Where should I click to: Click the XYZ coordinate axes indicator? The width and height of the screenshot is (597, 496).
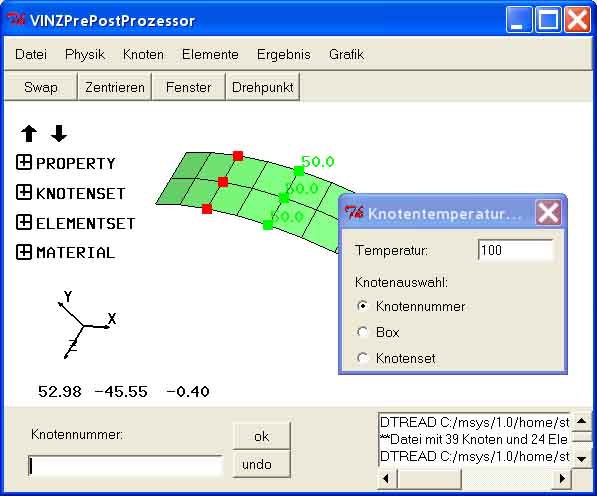click(x=87, y=325)
